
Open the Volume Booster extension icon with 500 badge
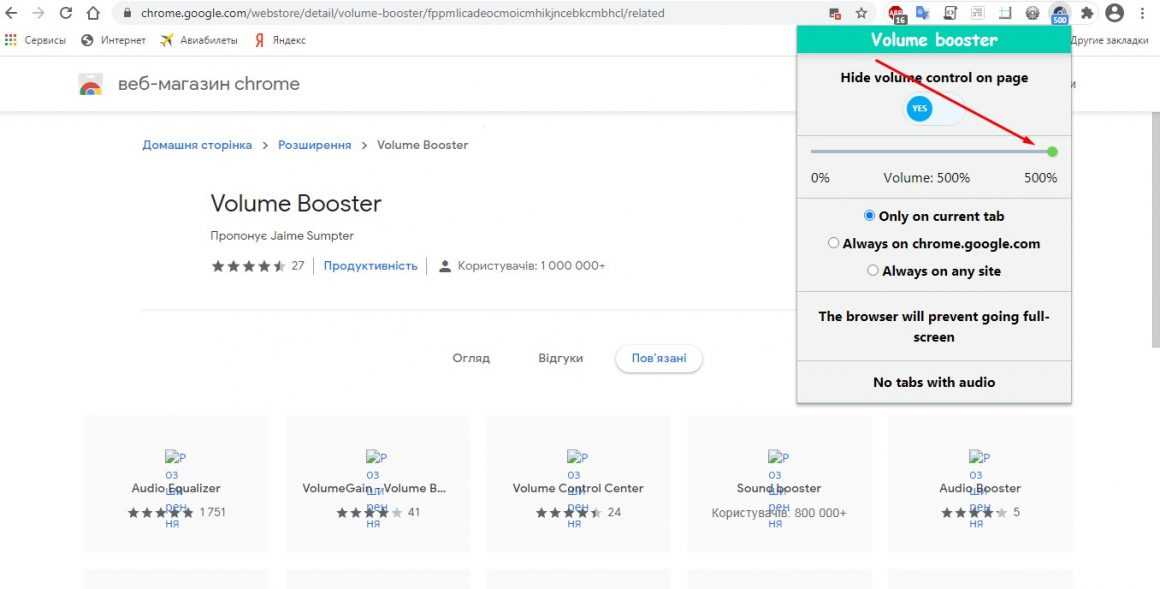1059,13
